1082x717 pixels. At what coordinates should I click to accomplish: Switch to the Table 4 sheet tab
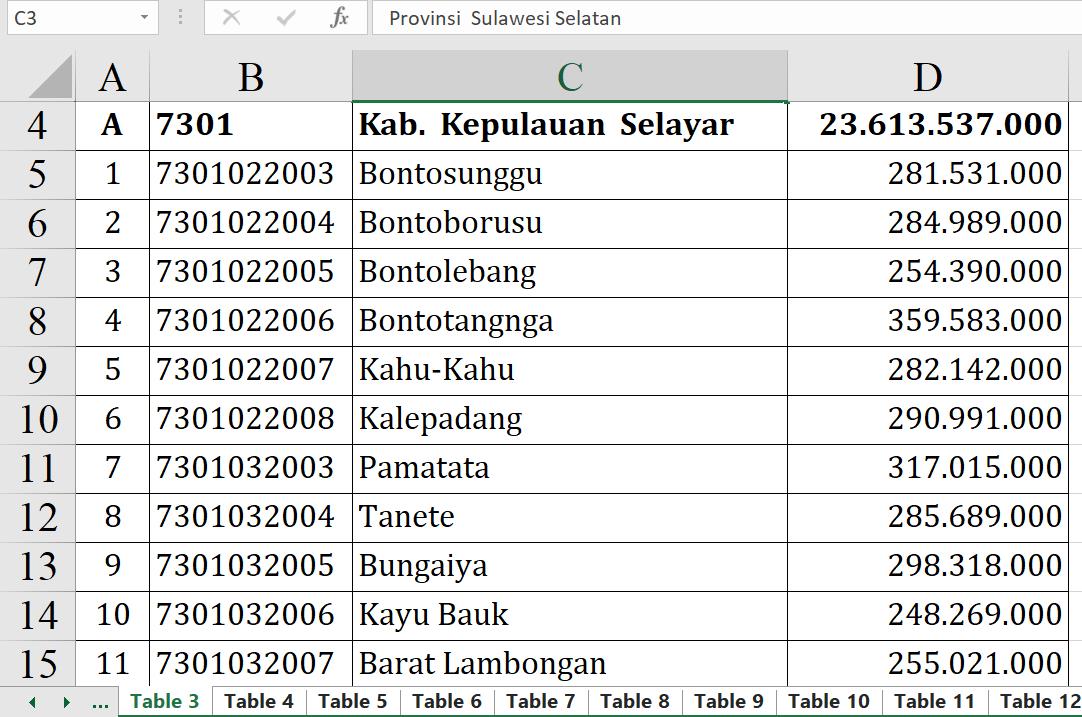point(259,702)
